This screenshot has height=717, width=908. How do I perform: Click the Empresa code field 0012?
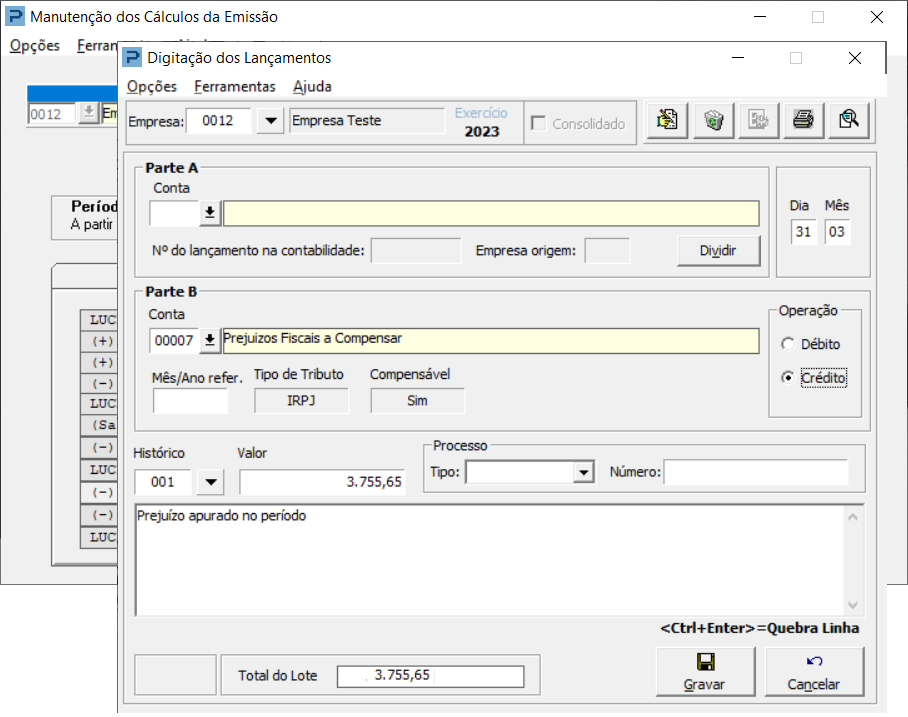219,121
